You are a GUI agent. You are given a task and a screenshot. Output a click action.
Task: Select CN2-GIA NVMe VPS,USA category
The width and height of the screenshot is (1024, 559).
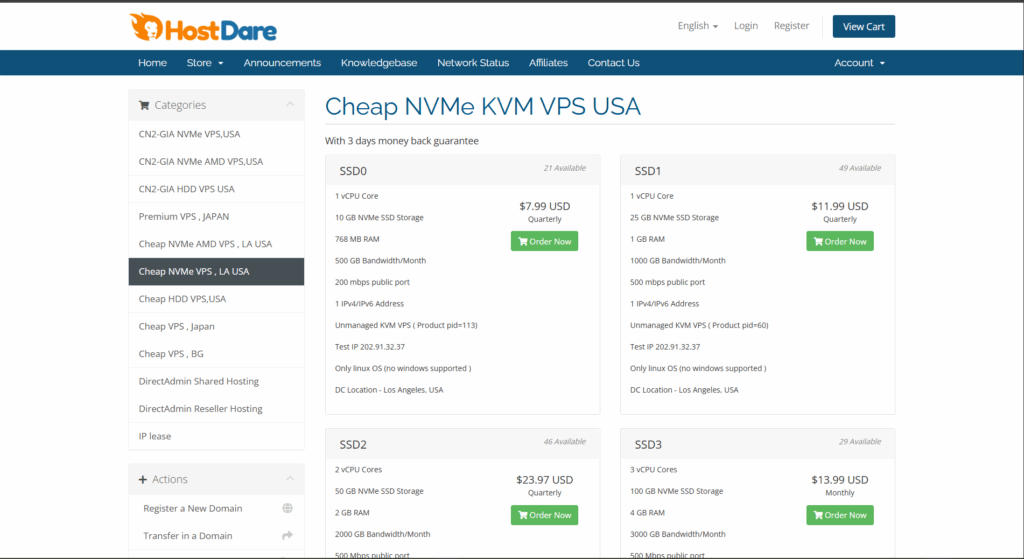(x=216, y=134)
